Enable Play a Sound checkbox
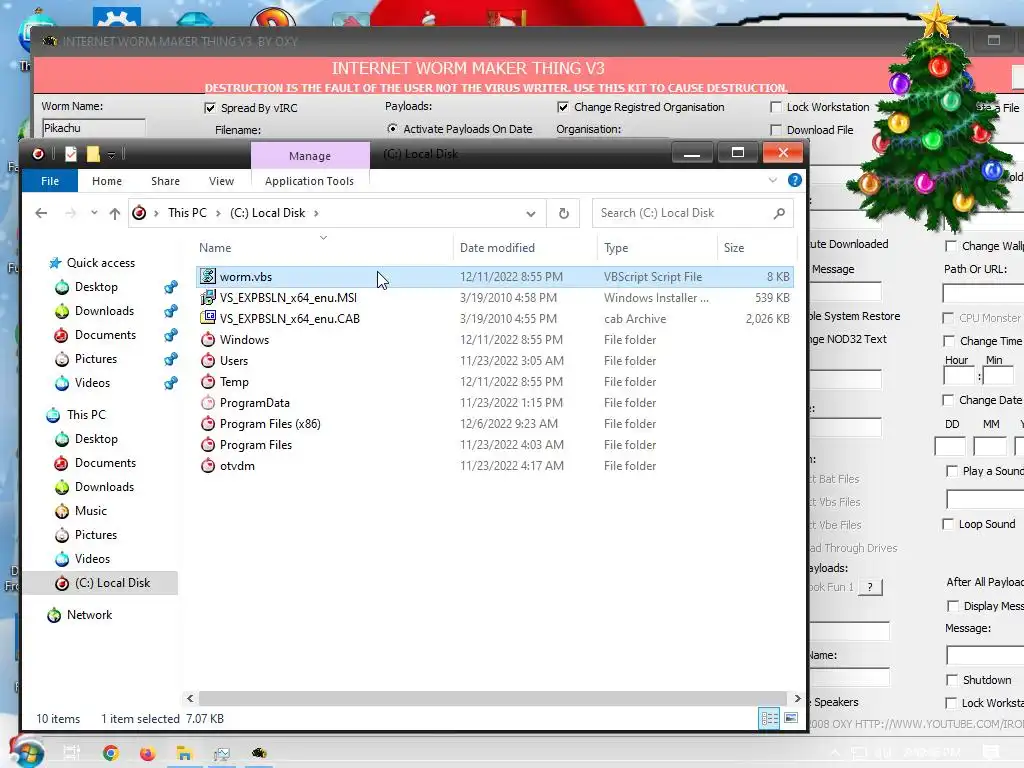This screenshot has width=1024, height=768. pyautogui.click(x=952, y=471)
